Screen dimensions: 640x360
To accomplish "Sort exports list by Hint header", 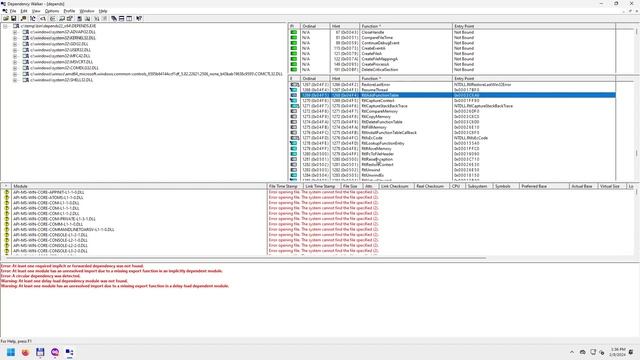I will [x=344, y=78].
